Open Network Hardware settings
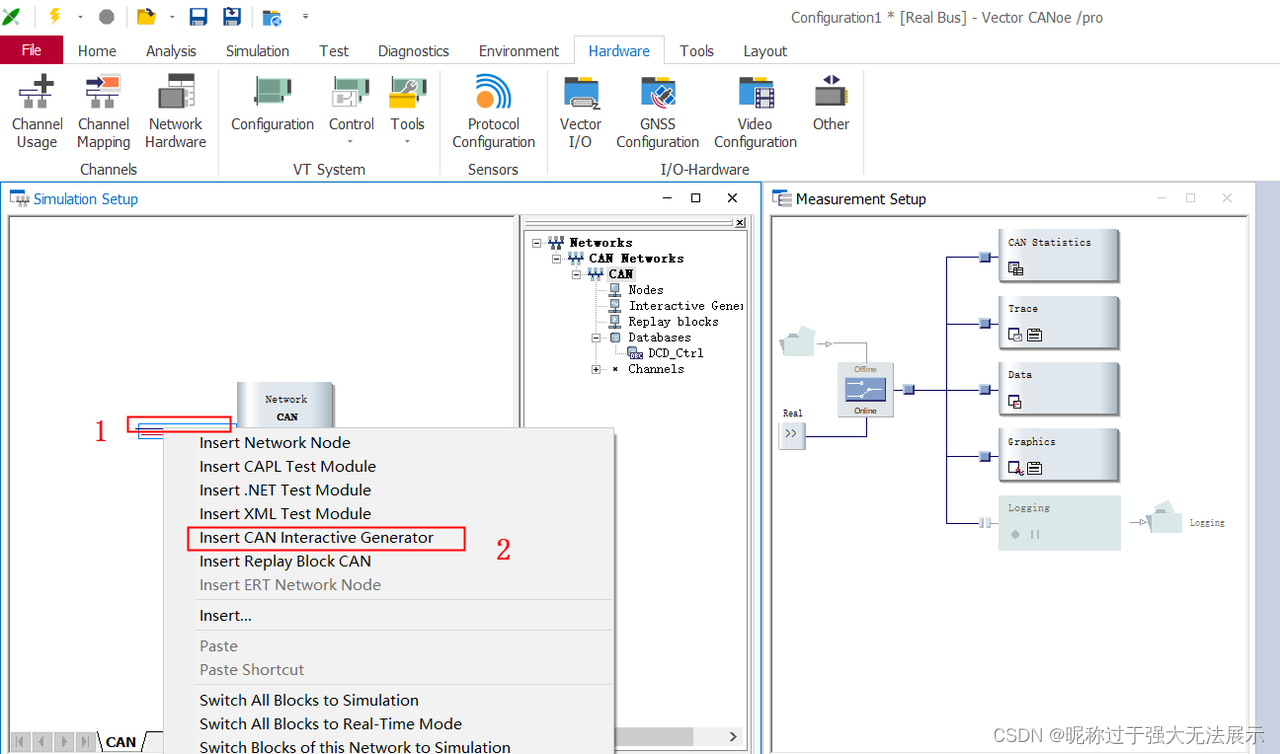The height and width of the screenshot is (754, 1280). (175, 112)
